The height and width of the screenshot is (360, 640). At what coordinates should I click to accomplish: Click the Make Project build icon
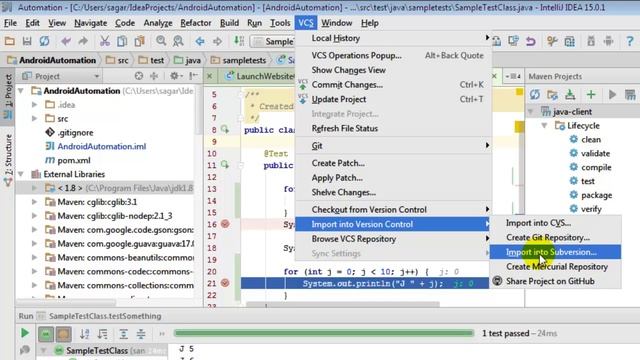pos(239,41)
